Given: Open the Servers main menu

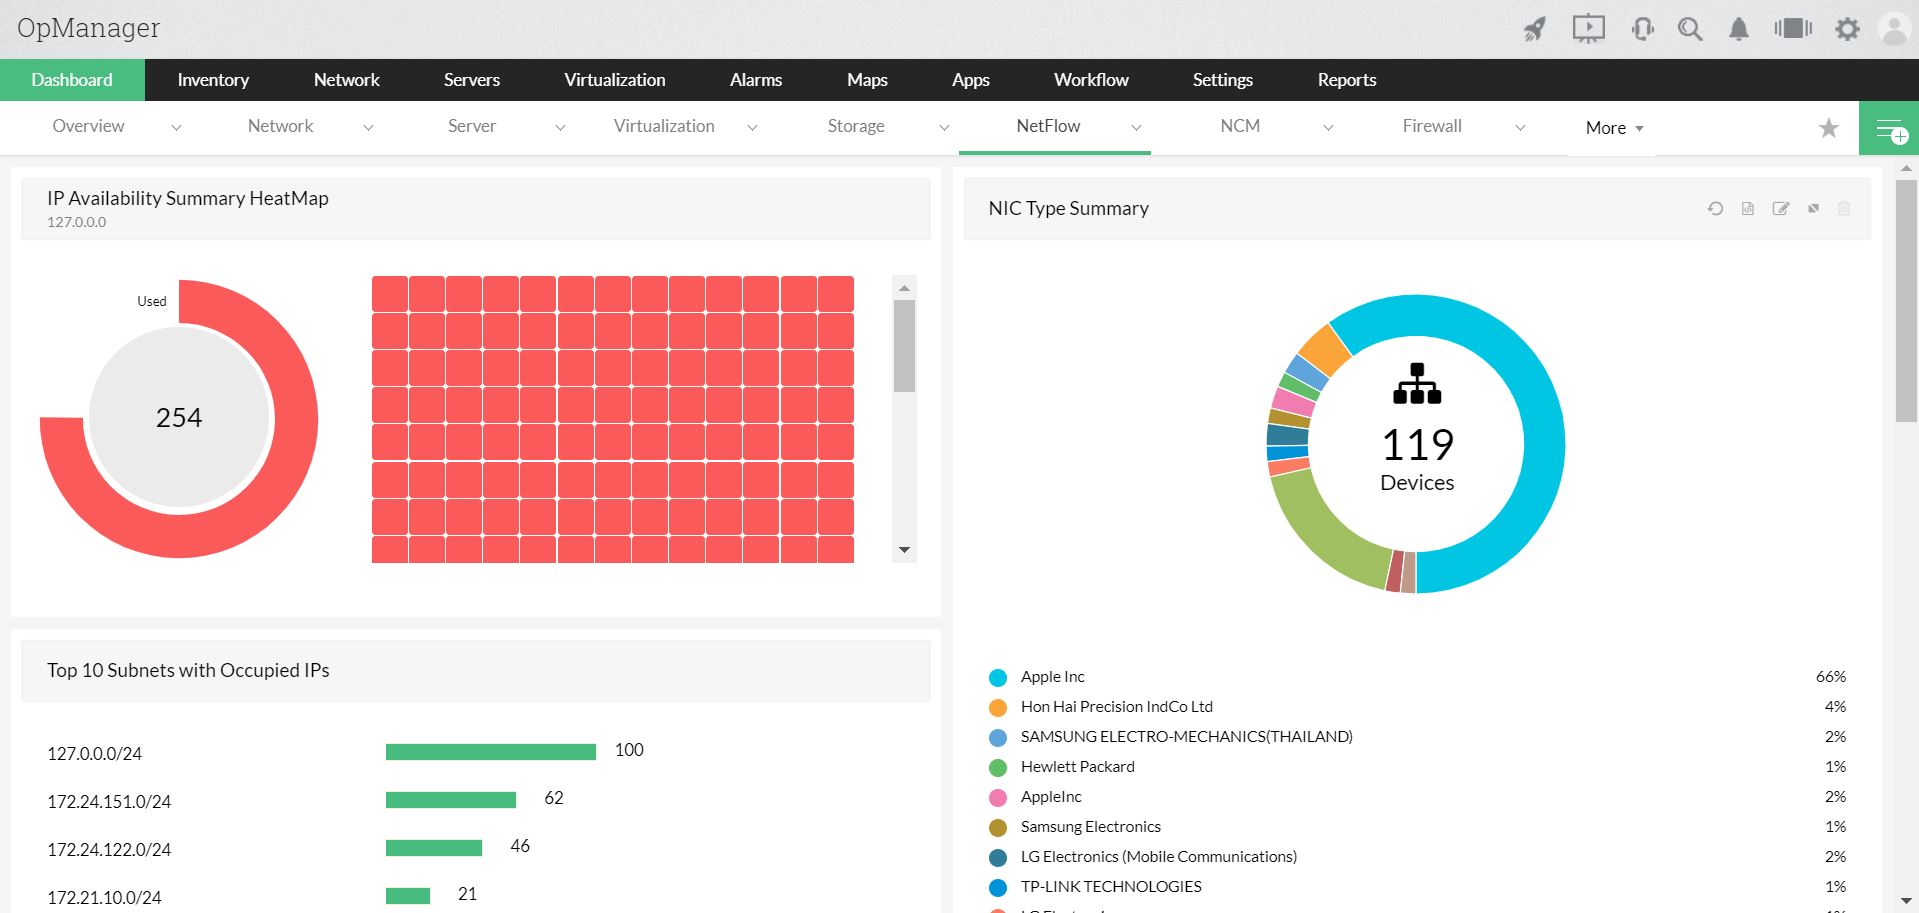Looking at the screenshot, I should (x=472, y=80).
